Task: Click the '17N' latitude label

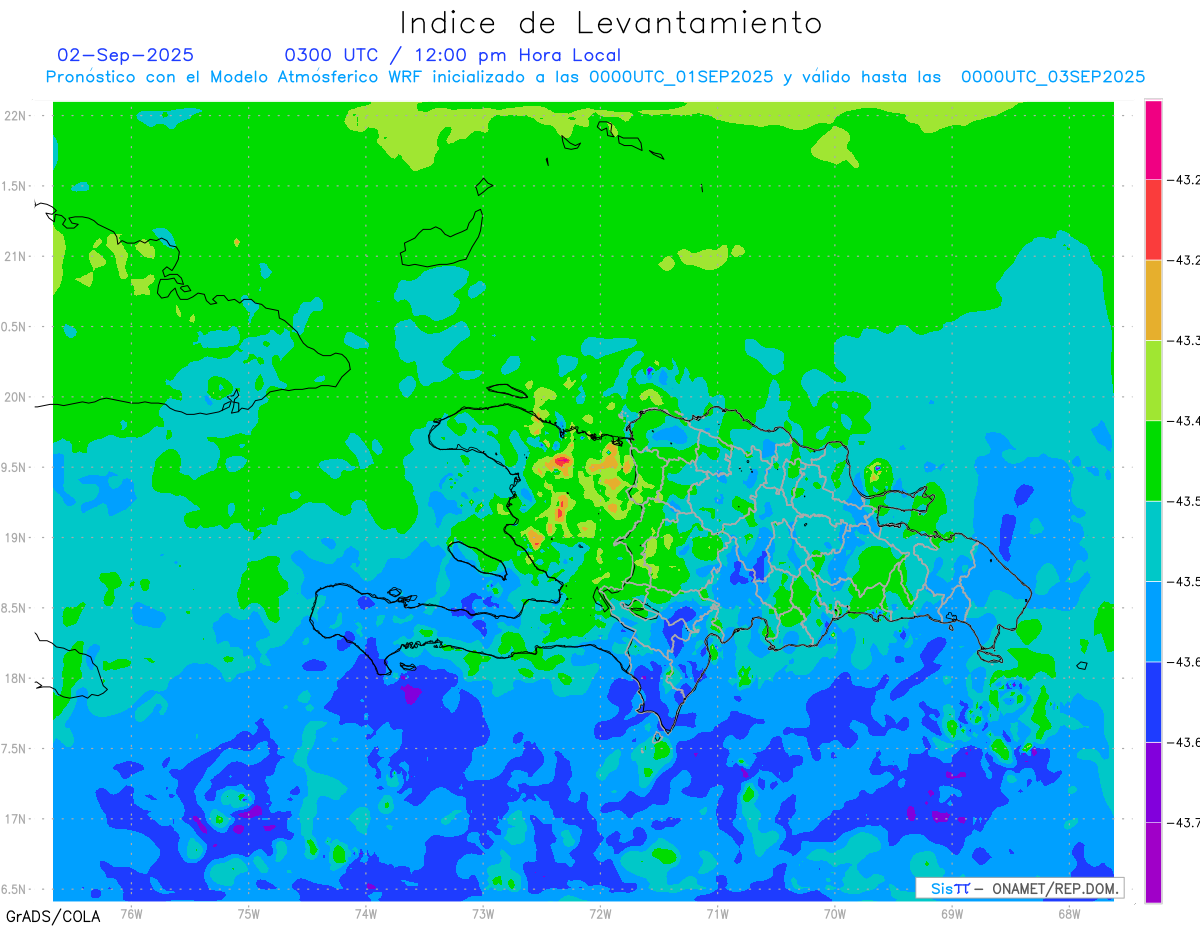Action: click(x=16, y=819)
